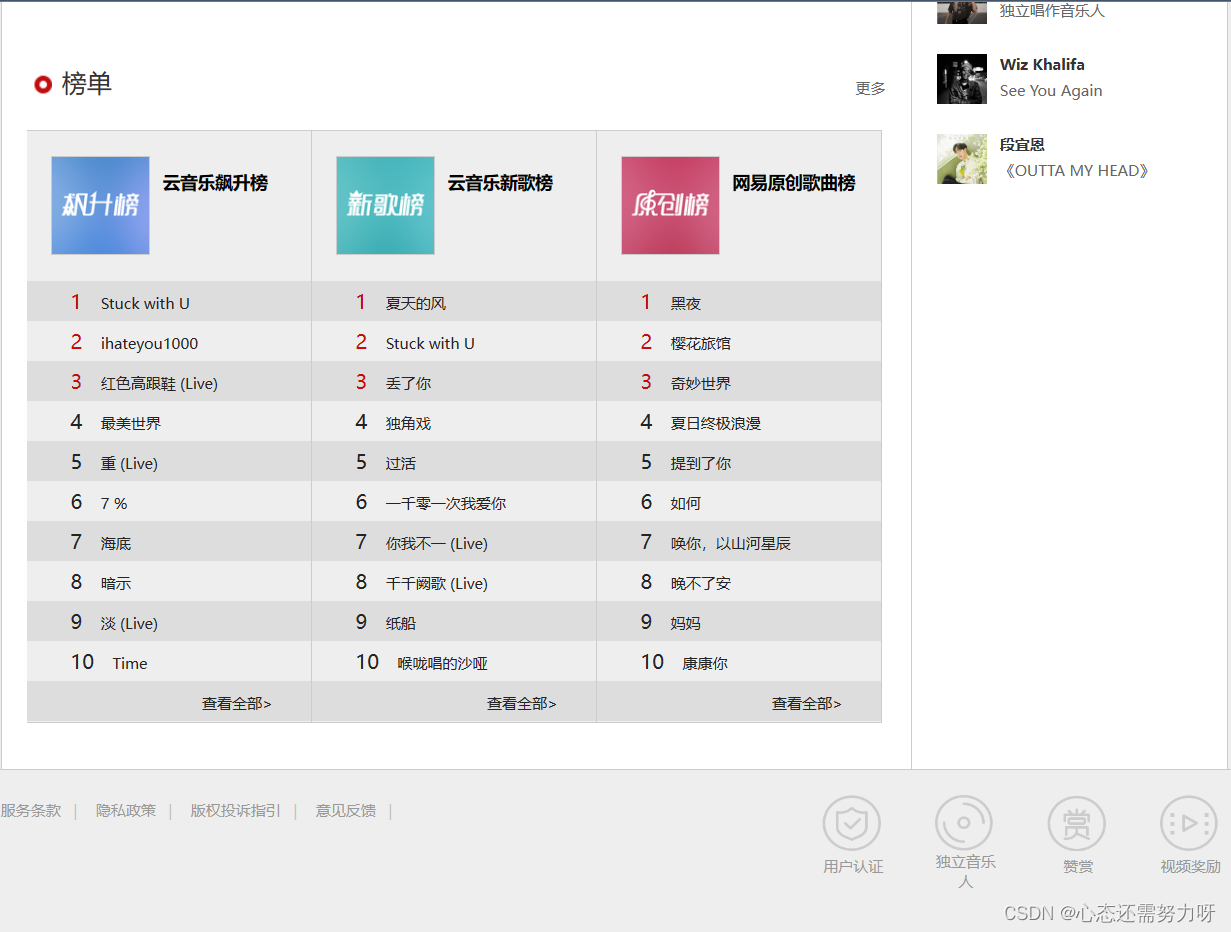1231x932 pixels.
Task: Play Stuck with U in 新歌榜
Action: [x=430, y=344]
